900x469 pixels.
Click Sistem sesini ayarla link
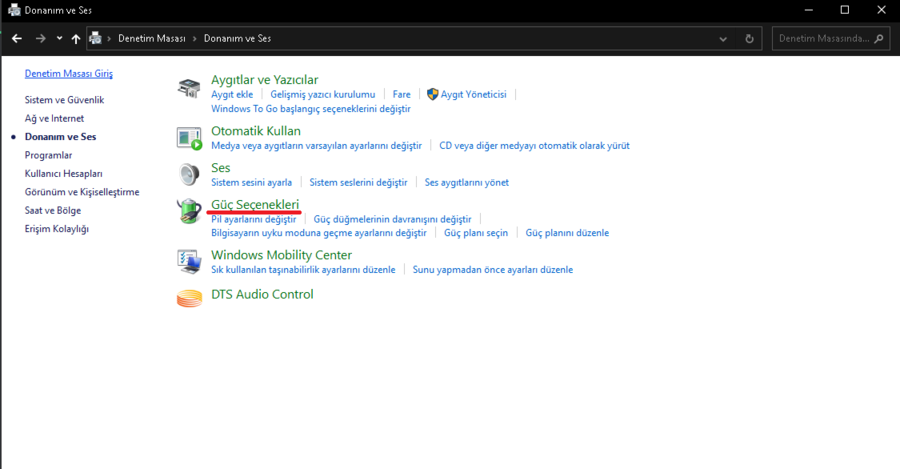tap(251, 183)
